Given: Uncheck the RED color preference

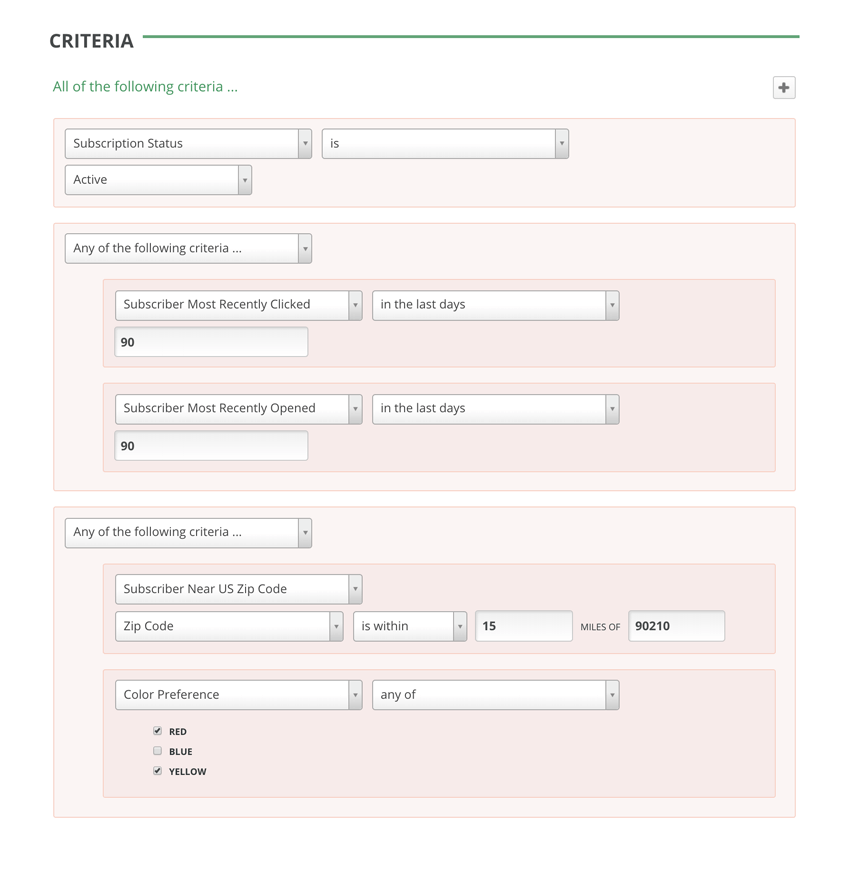Looking at the screenshot, I should 157,731.
